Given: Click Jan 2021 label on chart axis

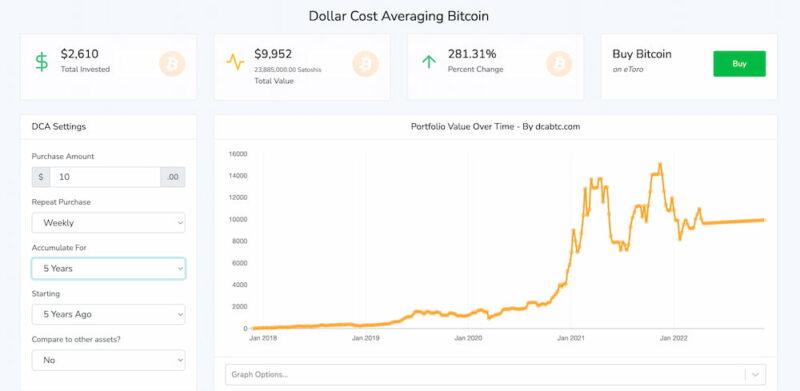Looking at the screenshot, I should pyautogui.click(x=570, y=338).
